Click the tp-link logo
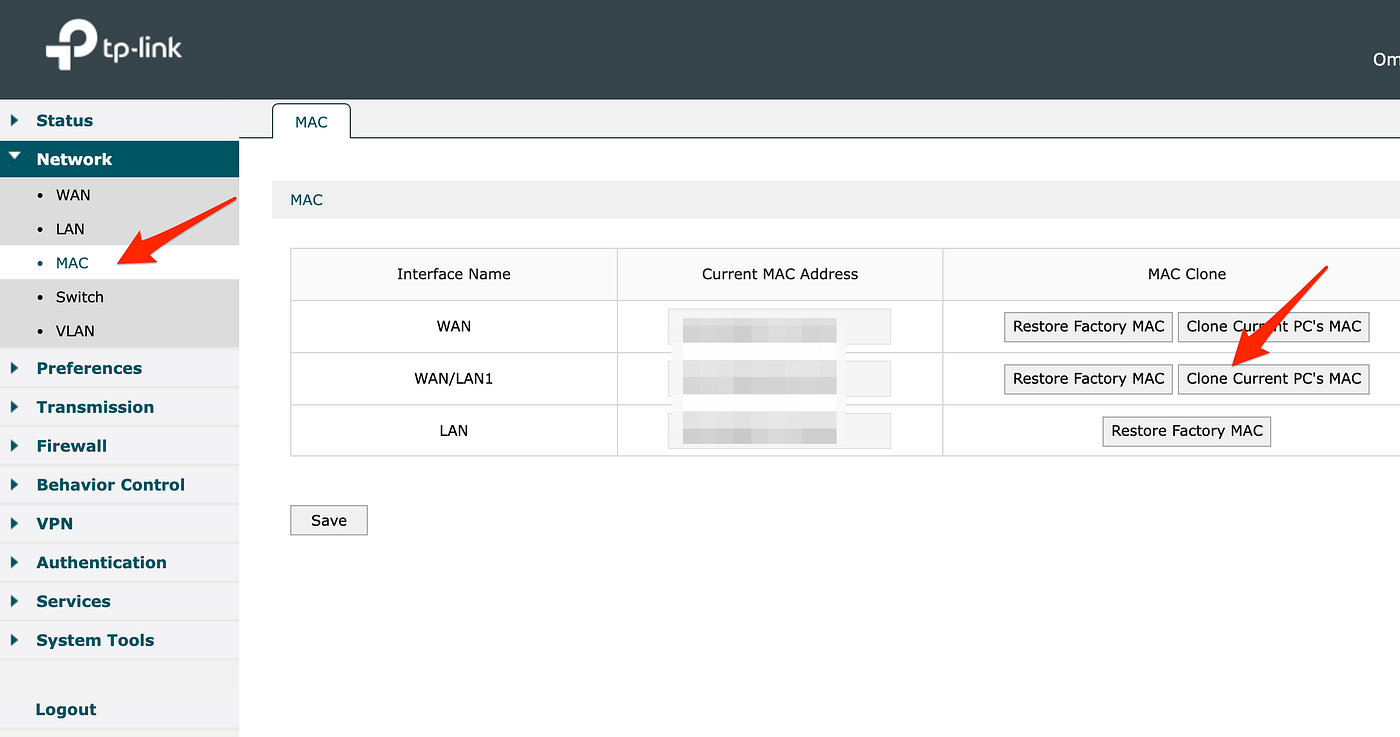Image resolution: width=1400 pixels, height=737 pixels. (114, 47)
